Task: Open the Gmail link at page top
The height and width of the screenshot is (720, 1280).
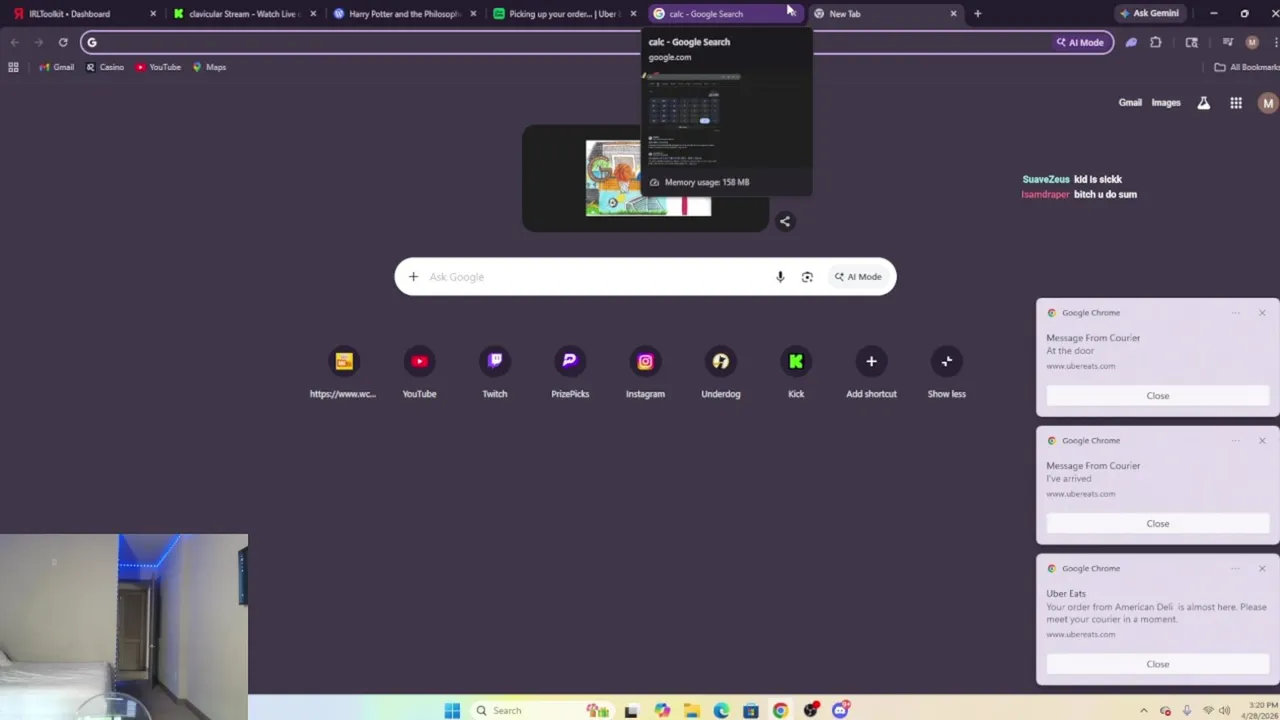Action: (x=1130, y=103)
